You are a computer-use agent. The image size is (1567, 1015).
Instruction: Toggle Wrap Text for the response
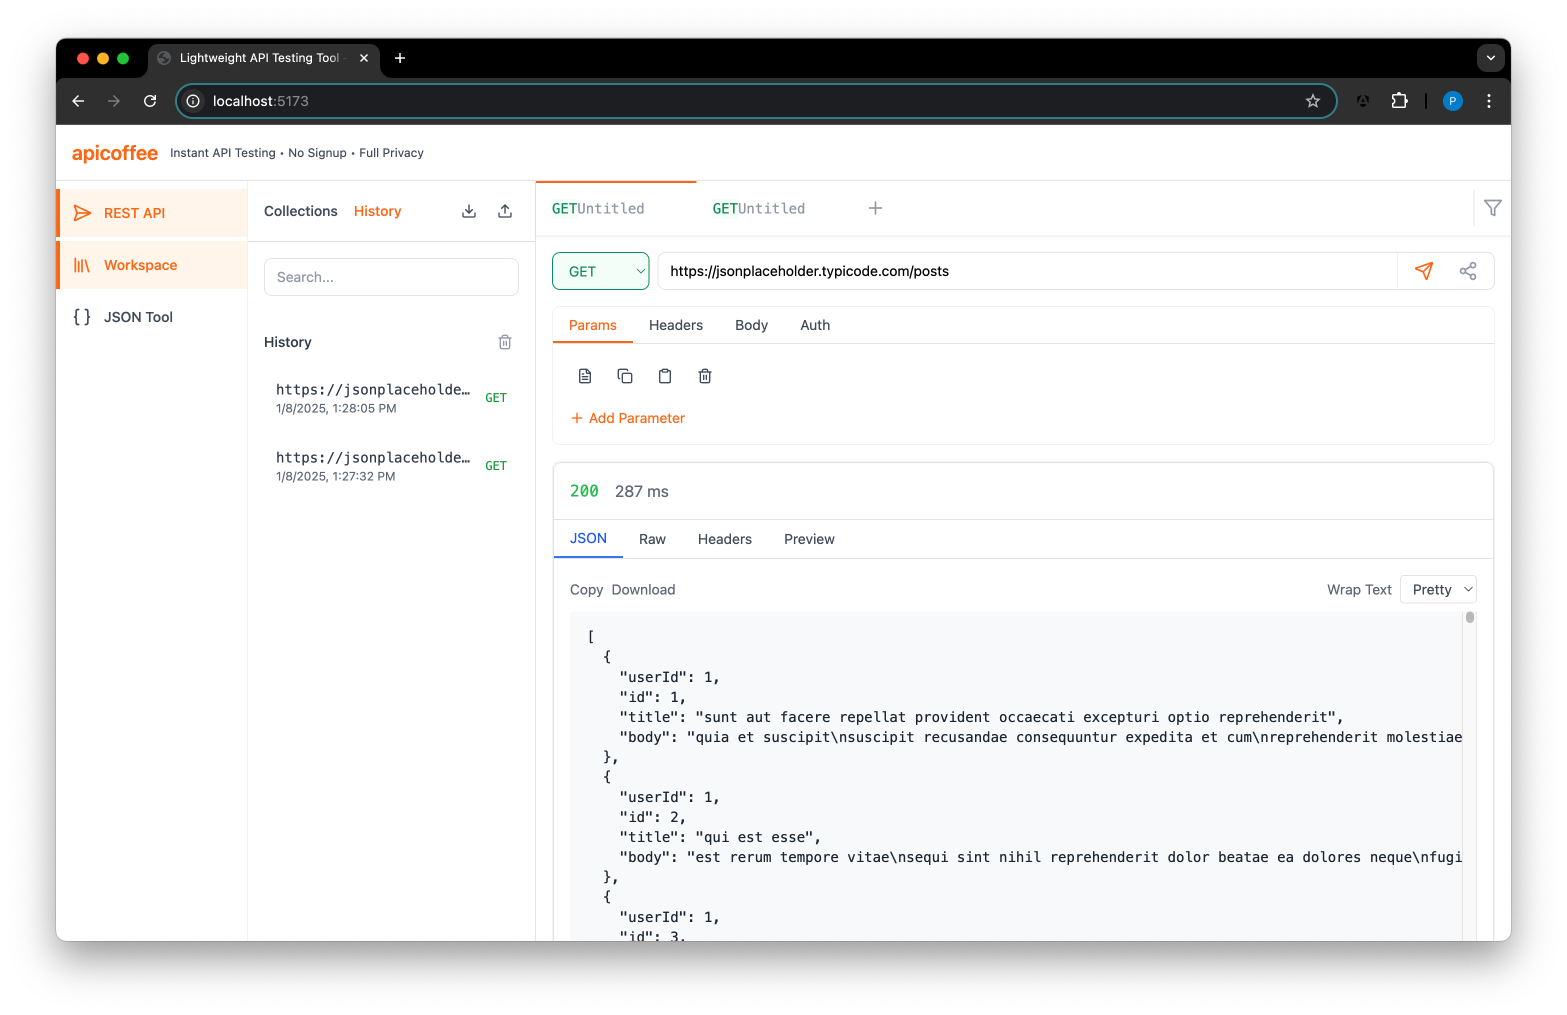click(x=1359, y=590)
